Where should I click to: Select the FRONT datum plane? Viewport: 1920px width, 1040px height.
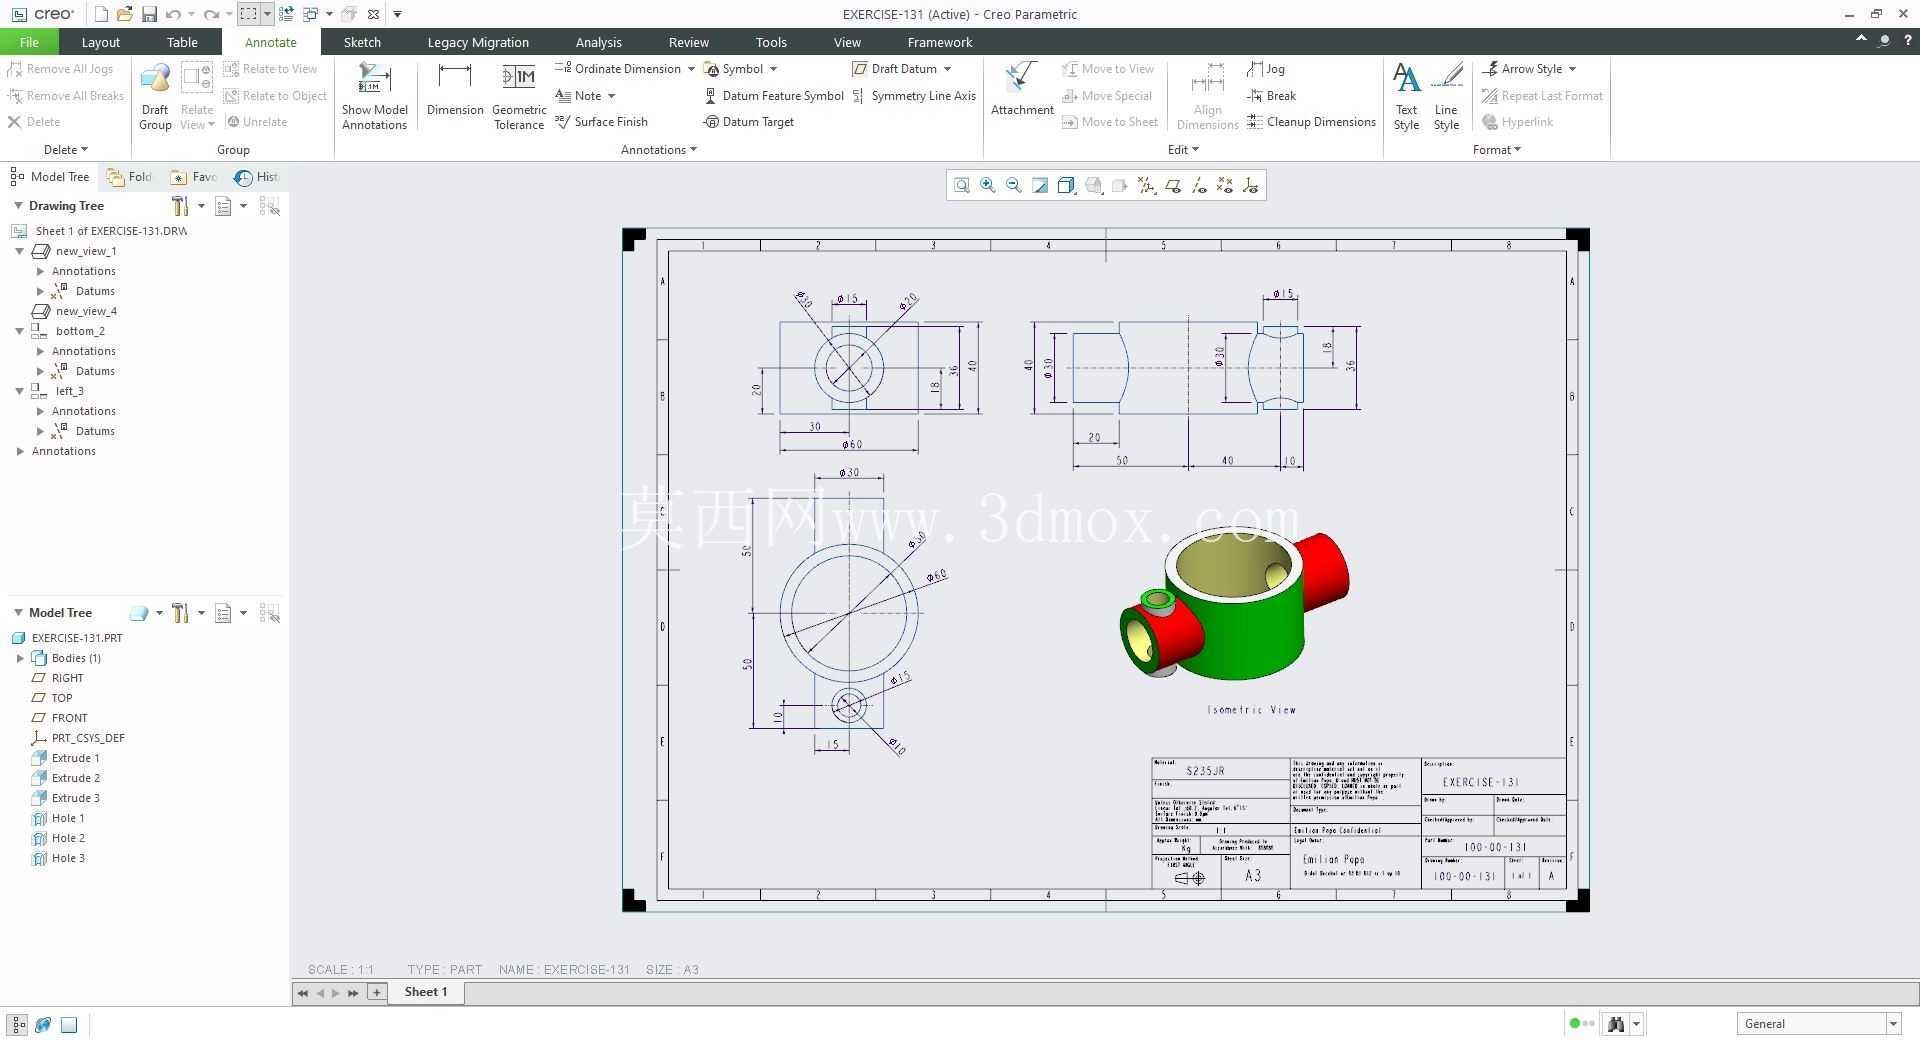pos(60,718)
